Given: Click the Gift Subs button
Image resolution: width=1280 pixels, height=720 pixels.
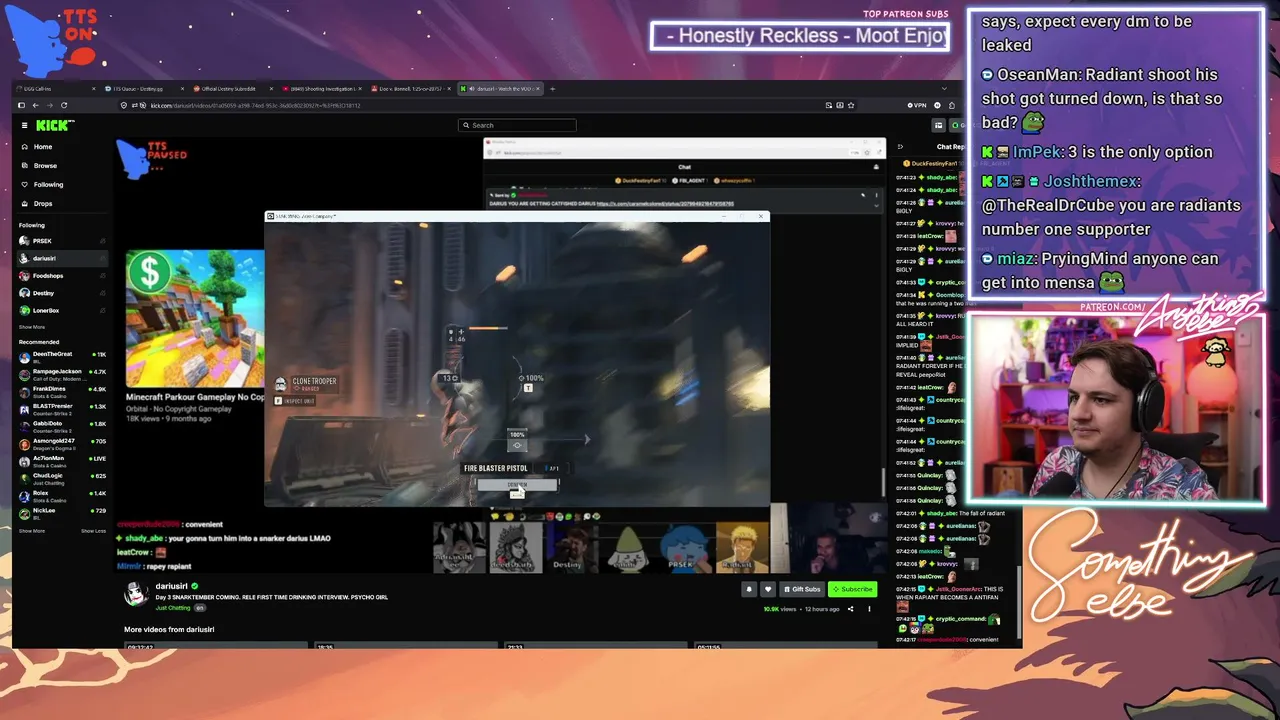Looking at the screenshot, I should click(x=802, y=589).
